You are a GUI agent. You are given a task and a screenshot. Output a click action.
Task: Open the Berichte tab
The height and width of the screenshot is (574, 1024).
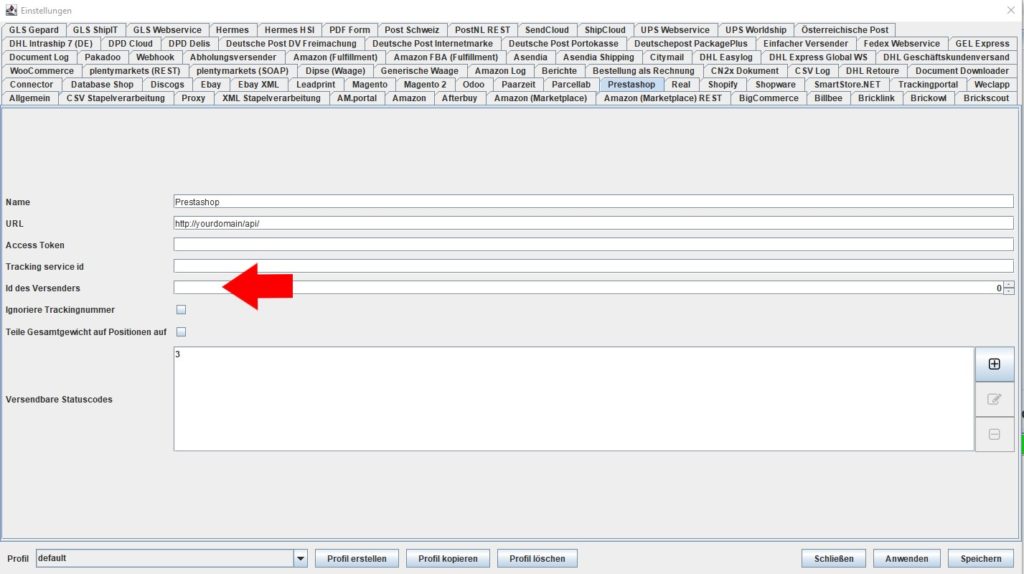(x=559, y=71)
